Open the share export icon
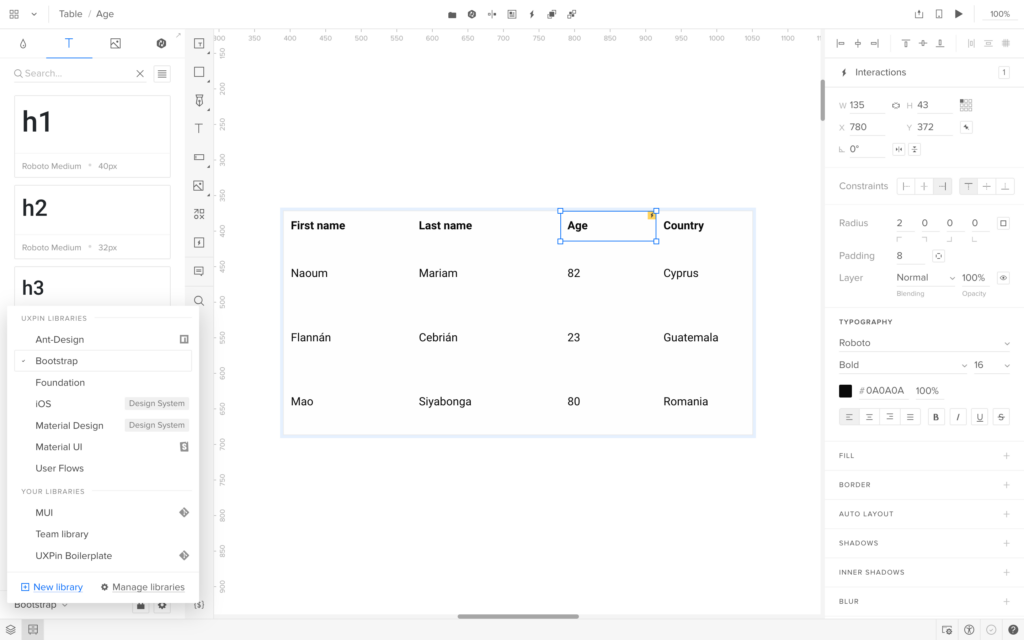This screenshot has height=640, width=1024. pos(919,14)
